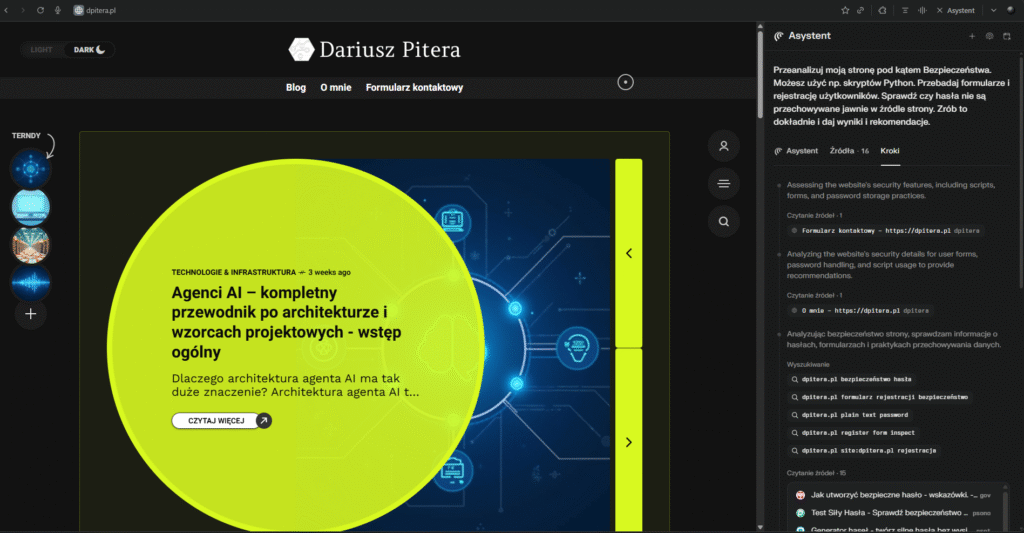The height and width of the screenshot is (533, 1024).
Task: Click the CZYTAJ WIĘCEJ button
Action: click(221, 421)
